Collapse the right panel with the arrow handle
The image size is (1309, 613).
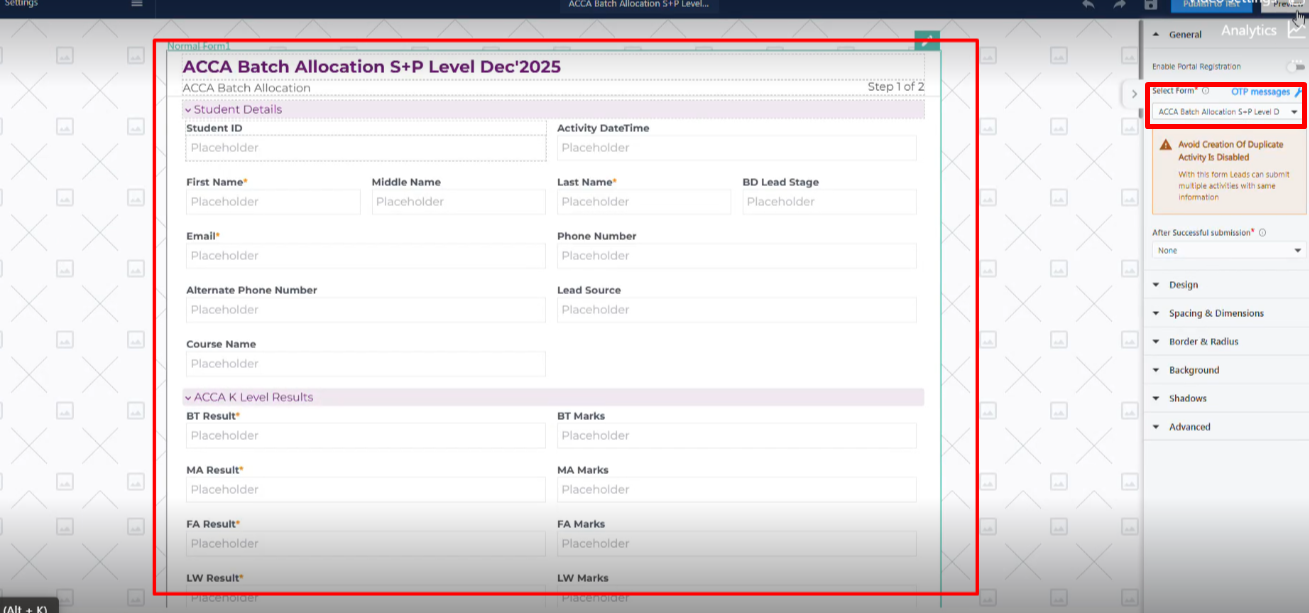(1133, 94)
